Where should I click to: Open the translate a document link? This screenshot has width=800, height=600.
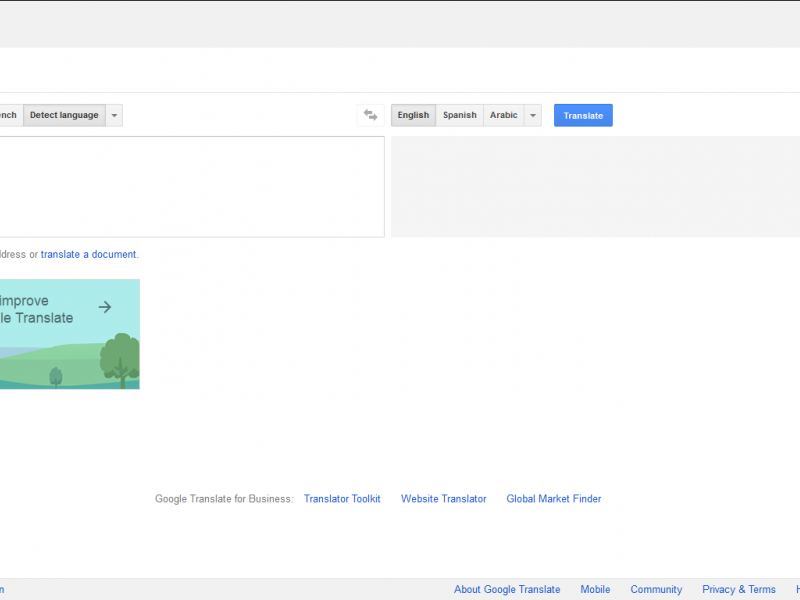[x=89, y=254]
